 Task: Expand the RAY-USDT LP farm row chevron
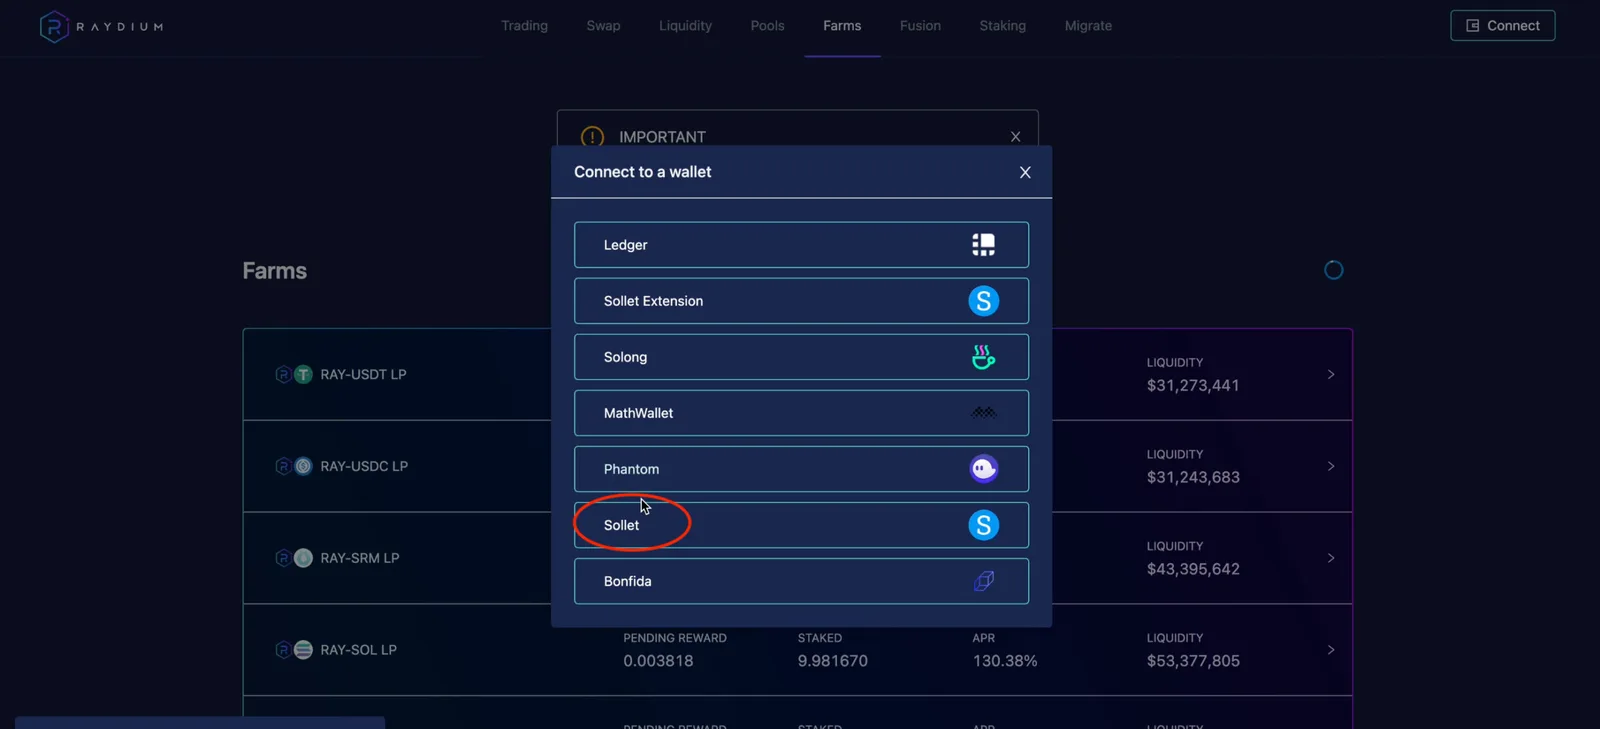1331,374
